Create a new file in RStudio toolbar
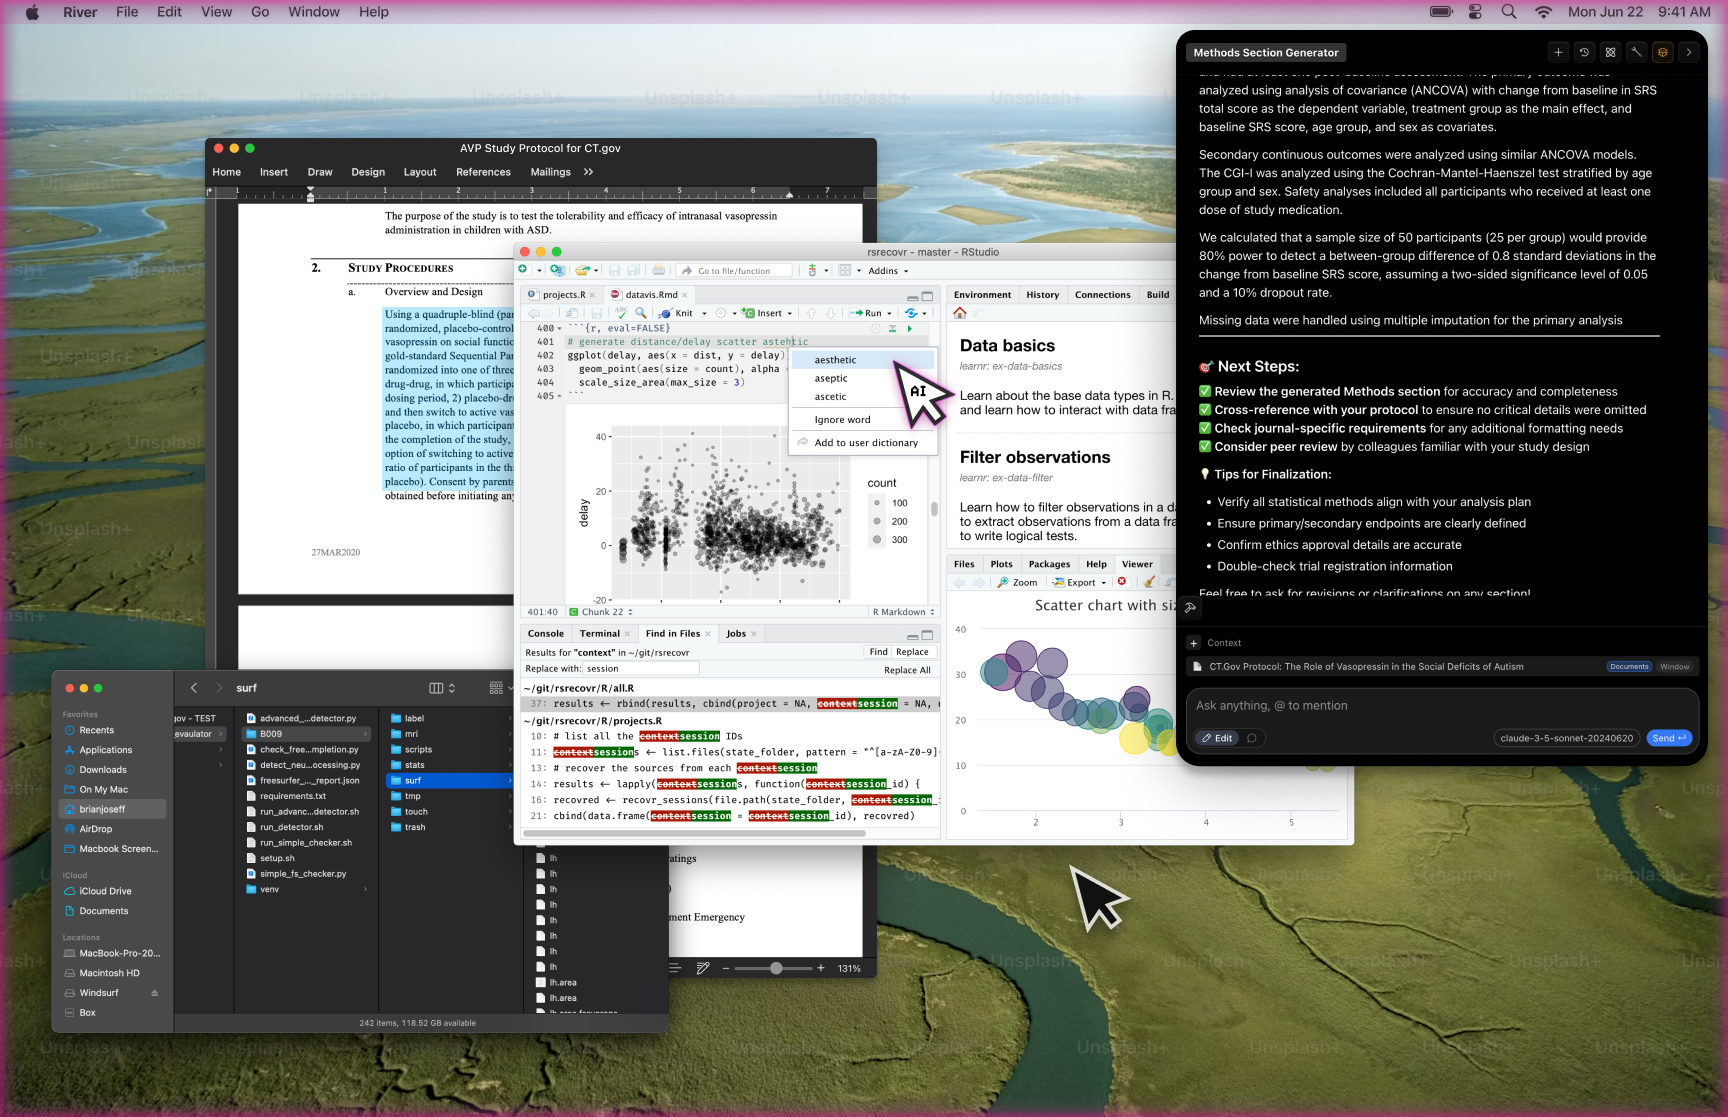This screenshot has height=1117, width=1728. (523, 270)
